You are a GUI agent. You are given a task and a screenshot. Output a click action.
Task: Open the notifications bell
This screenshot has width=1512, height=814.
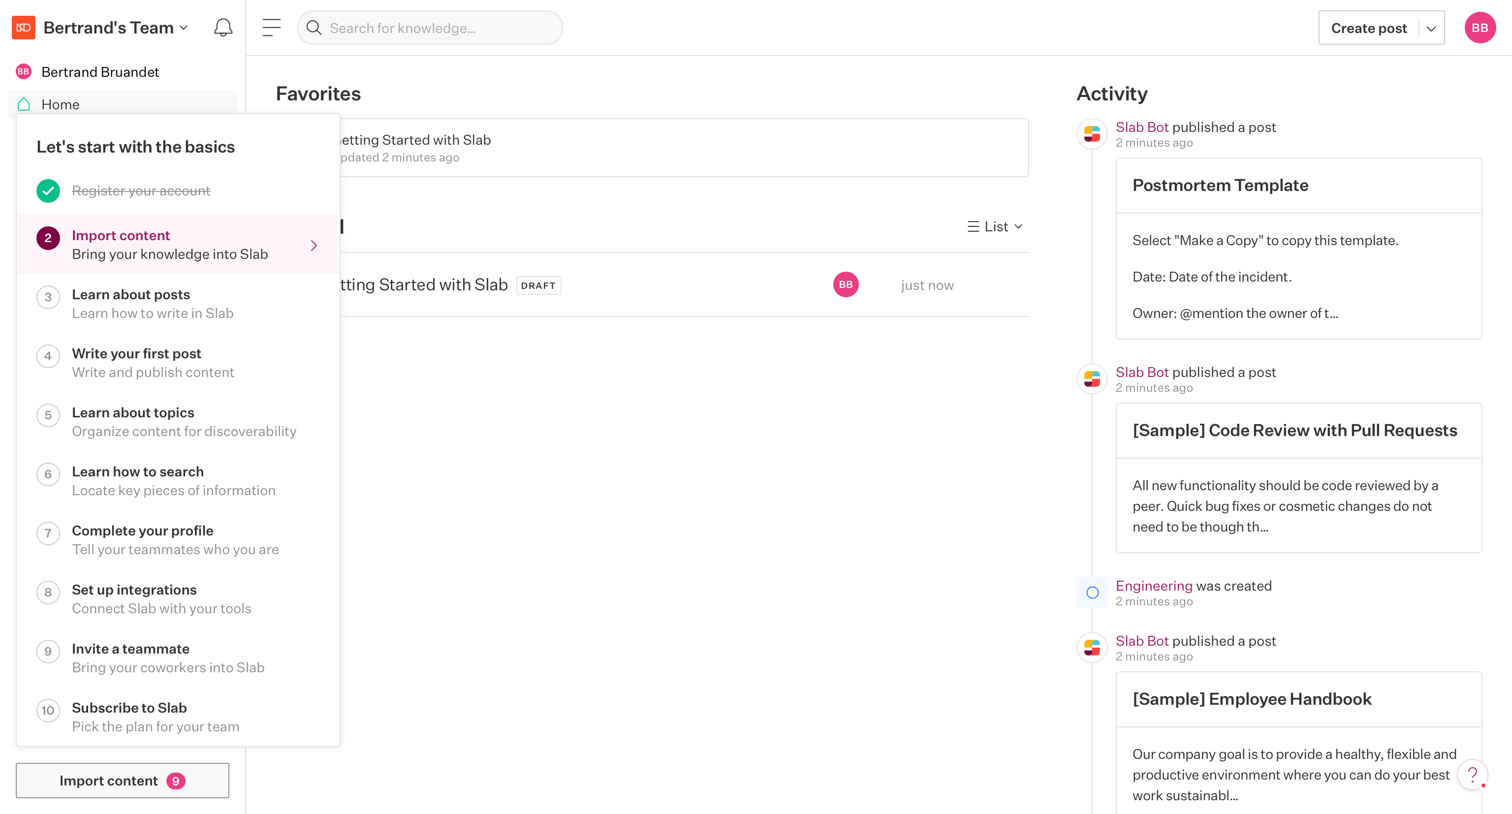pyautogui.click(x=223, y=28)
